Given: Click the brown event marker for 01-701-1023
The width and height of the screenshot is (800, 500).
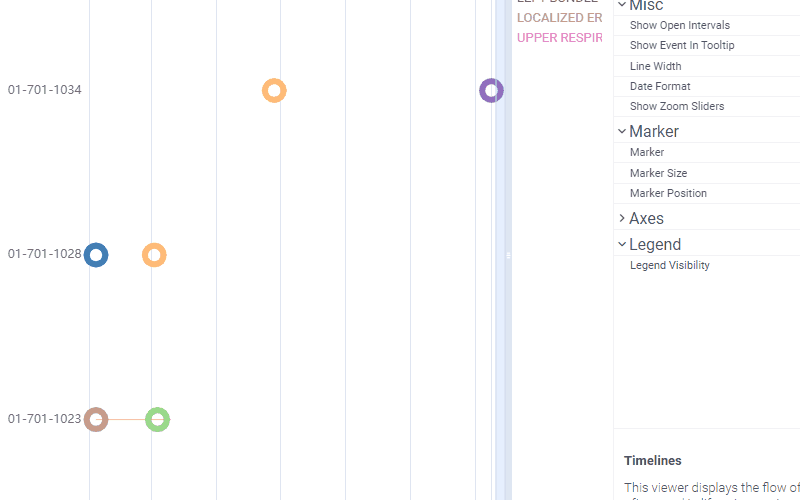Looking at the screenshot, I should point(96,419).
